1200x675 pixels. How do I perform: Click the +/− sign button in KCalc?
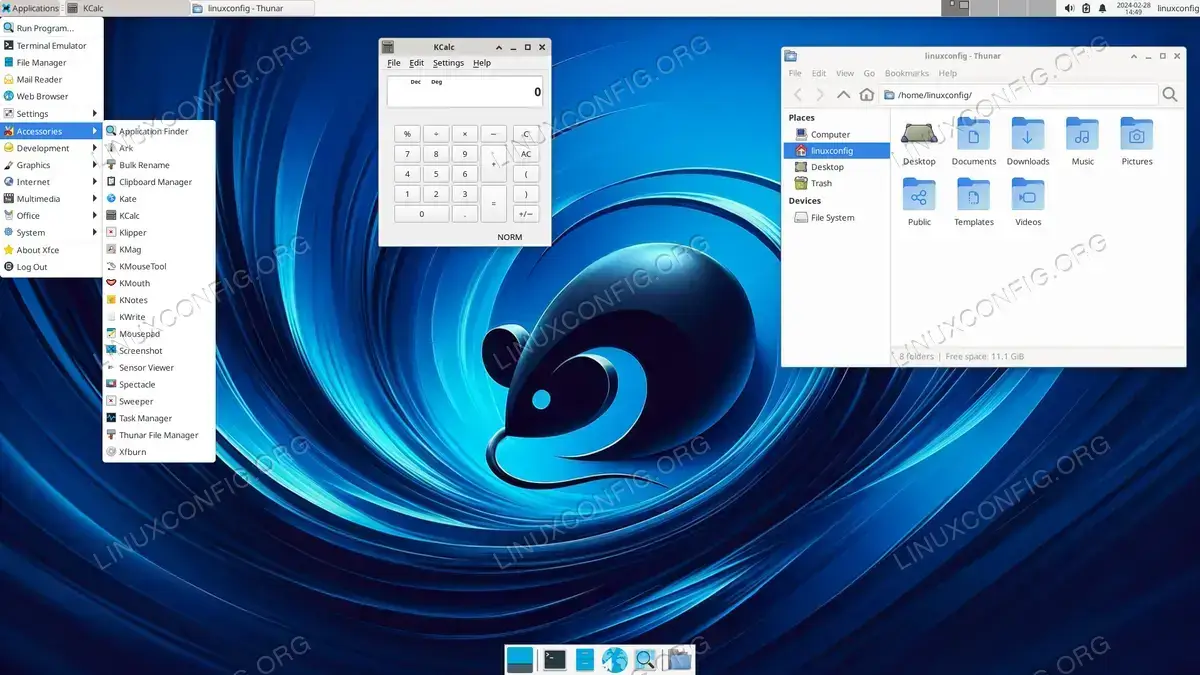click(526, 214)
